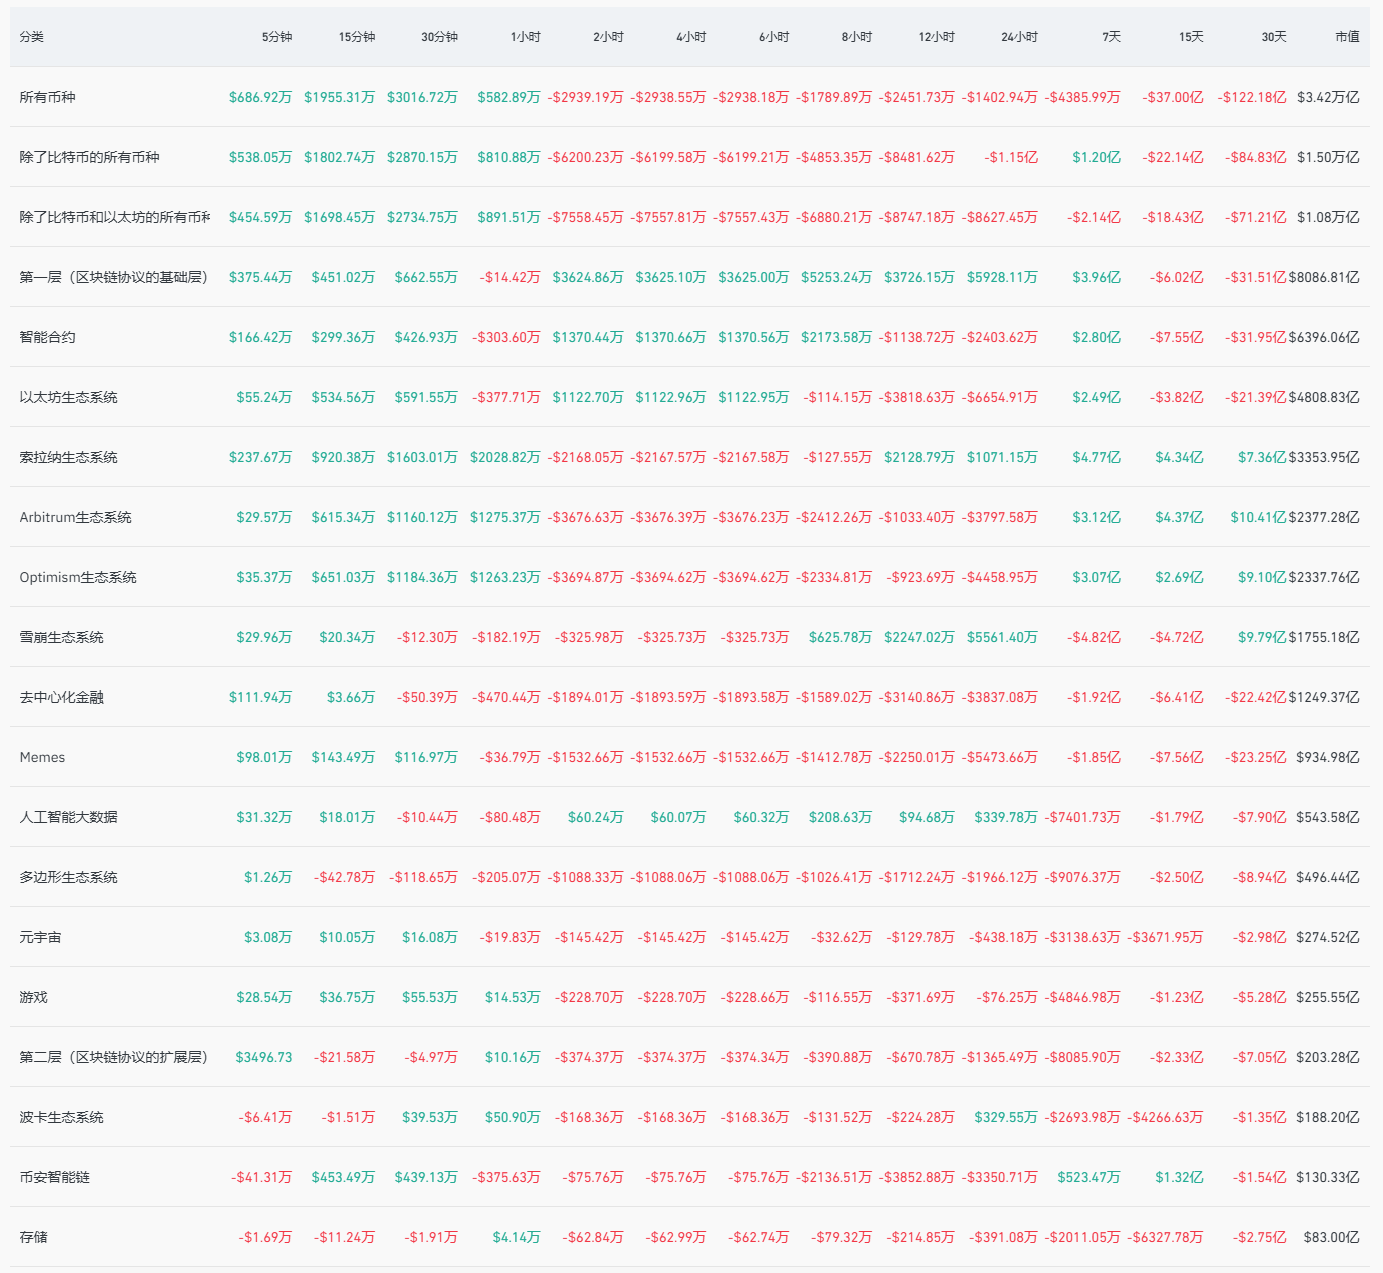Click the 24小时 column header
Screen dimensions: 1383x1273
pos(1019,37)
